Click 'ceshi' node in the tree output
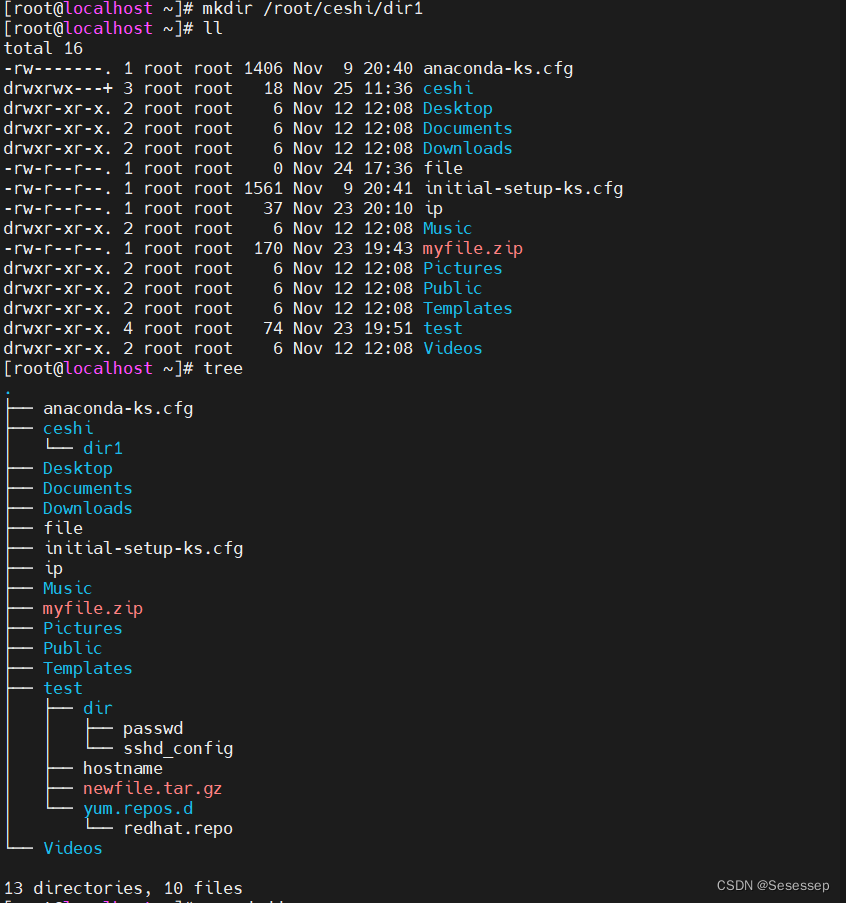 click(68, 428)
